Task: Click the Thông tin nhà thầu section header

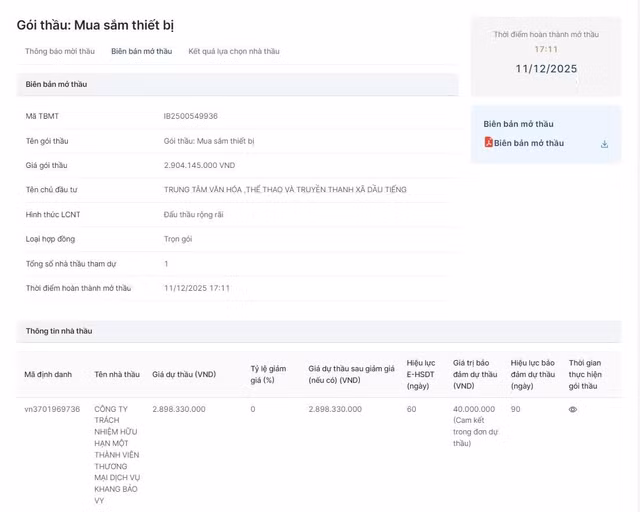Action: pos(59,330)
